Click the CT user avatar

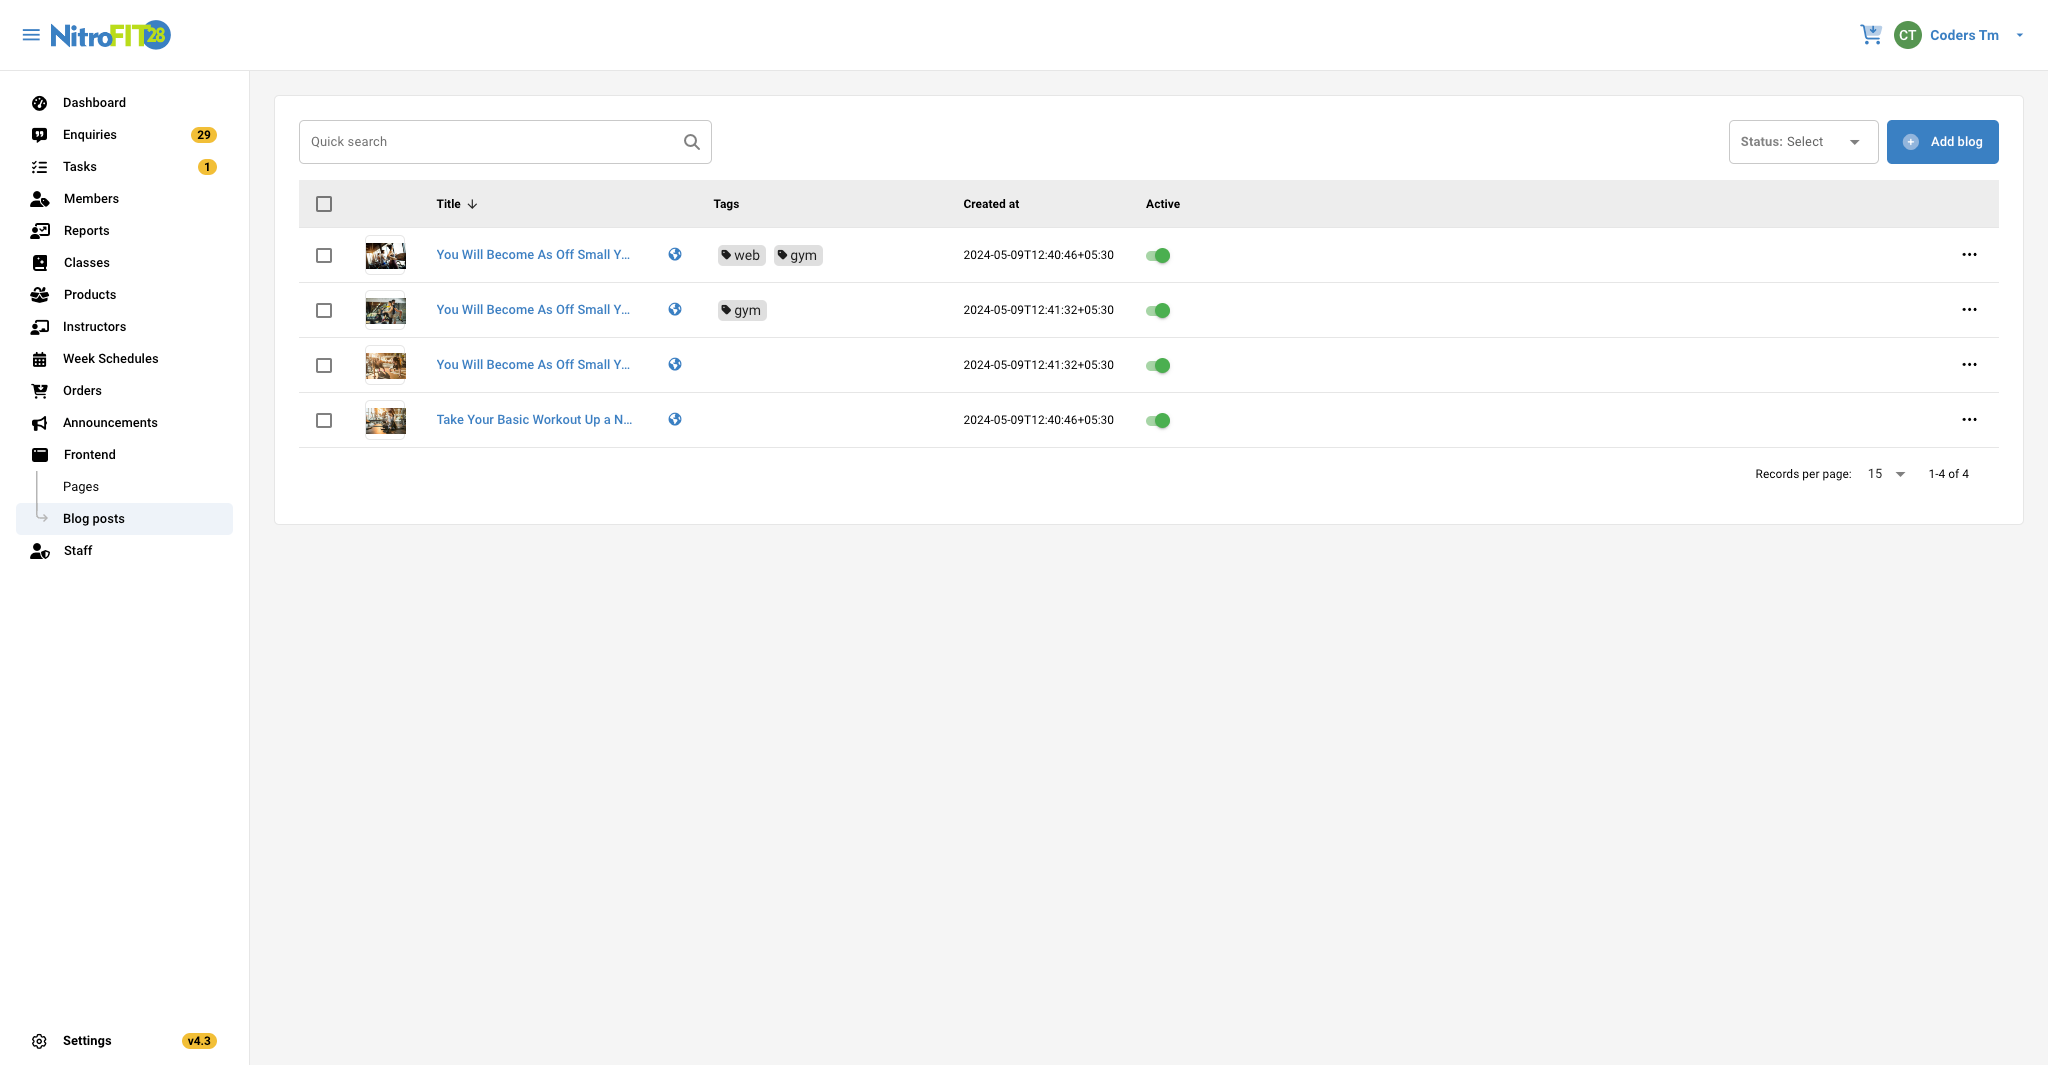(1907, 35)
